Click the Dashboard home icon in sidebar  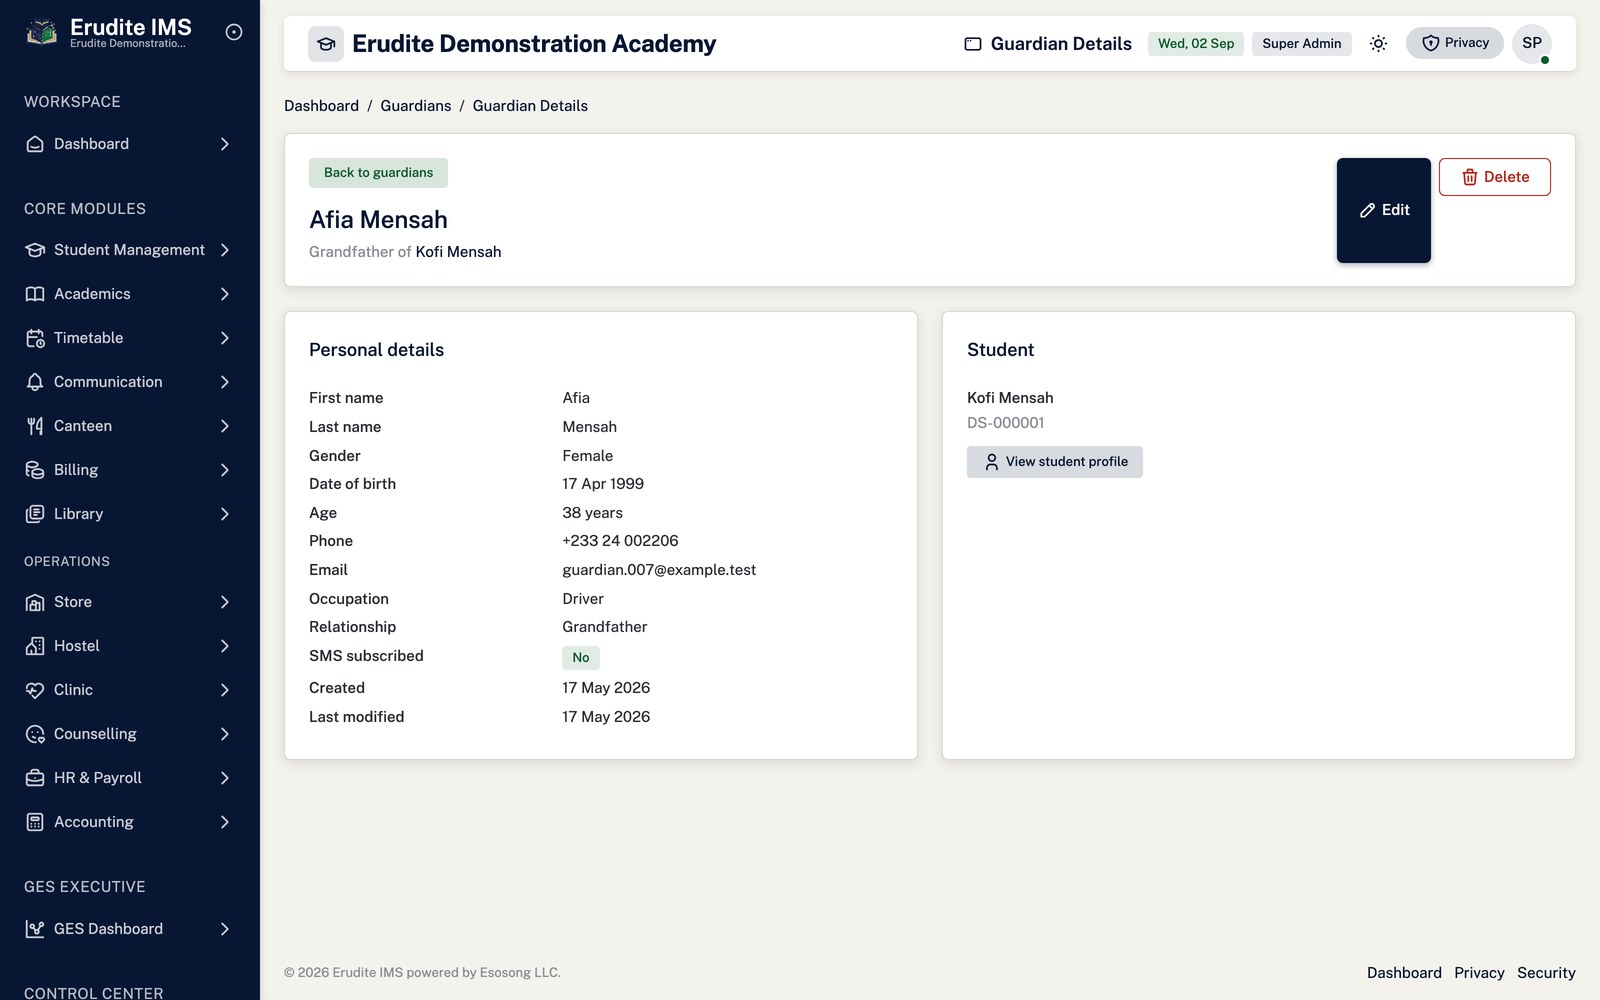click(x=35, y=144)
